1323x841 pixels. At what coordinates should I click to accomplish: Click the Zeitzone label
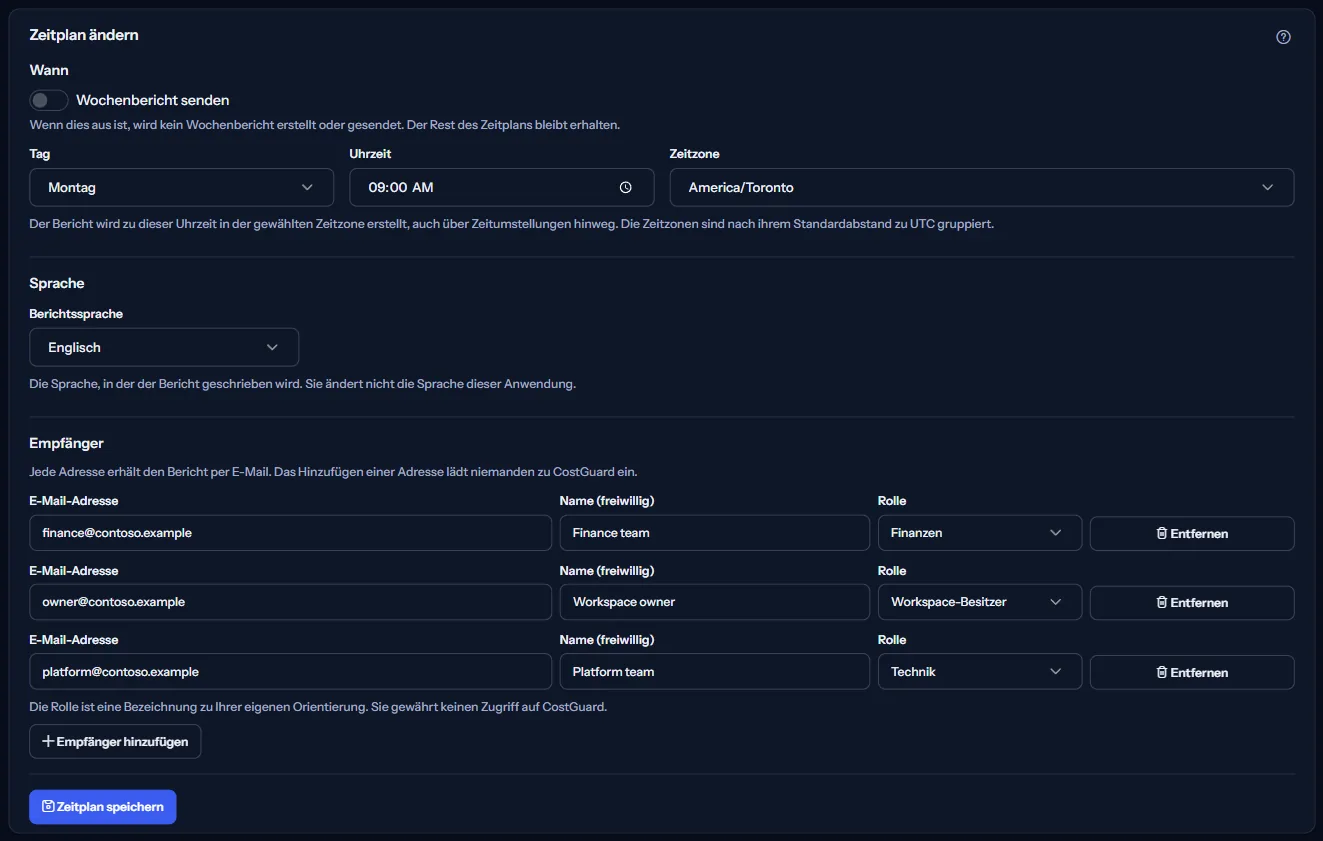(x=694, y=154)
